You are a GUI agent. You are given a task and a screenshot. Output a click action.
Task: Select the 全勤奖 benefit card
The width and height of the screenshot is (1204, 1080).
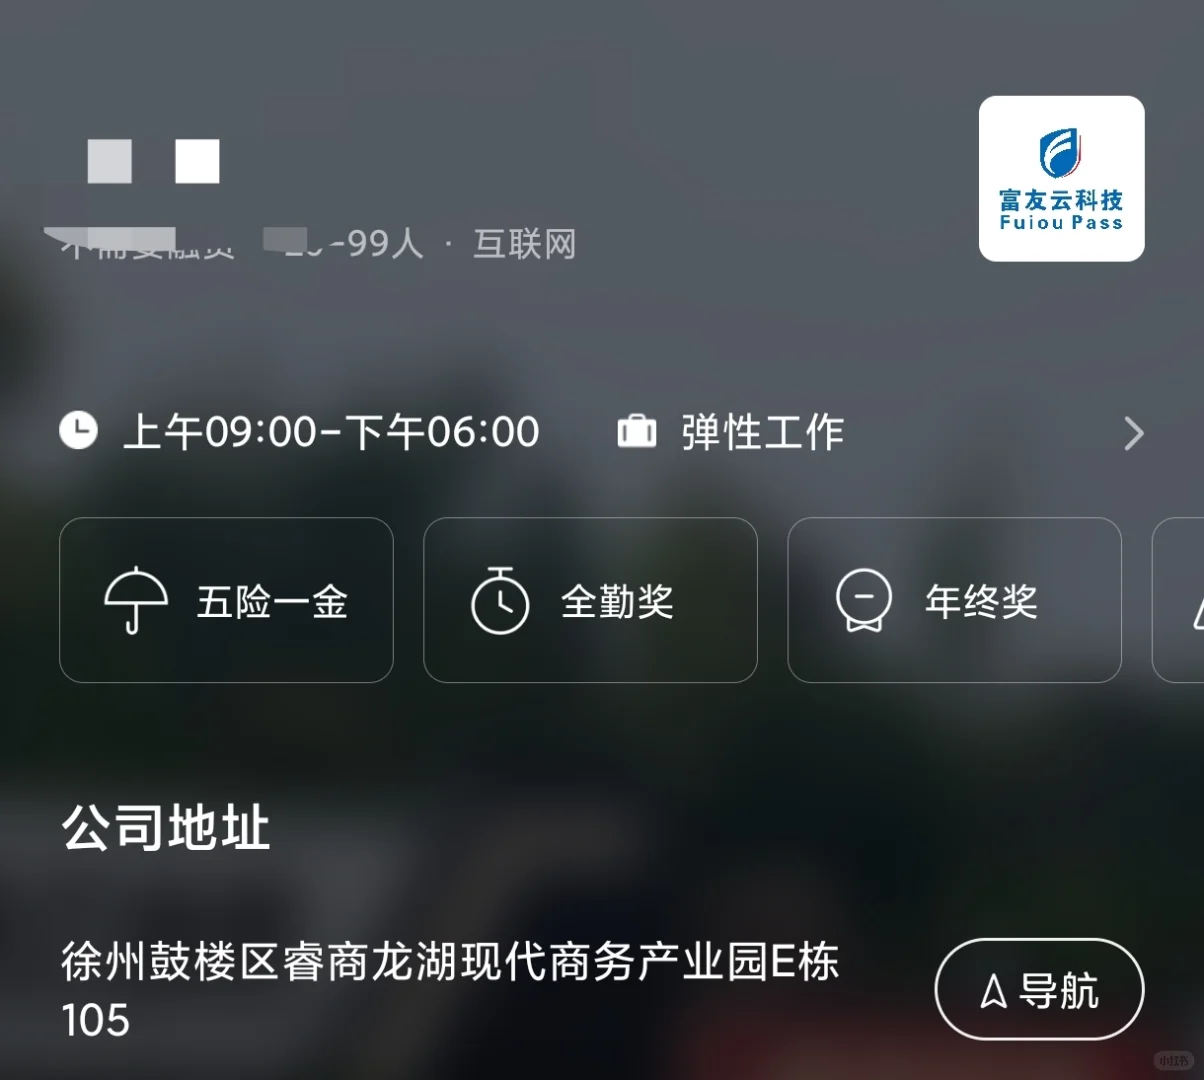pyautogui.click(x=590, y=600)
